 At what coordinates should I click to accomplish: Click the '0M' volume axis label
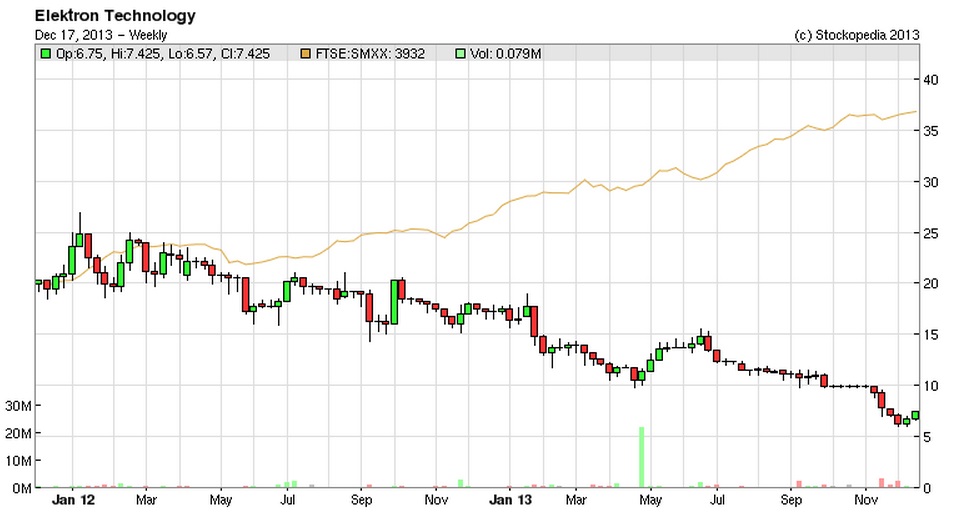click(22, 488)
